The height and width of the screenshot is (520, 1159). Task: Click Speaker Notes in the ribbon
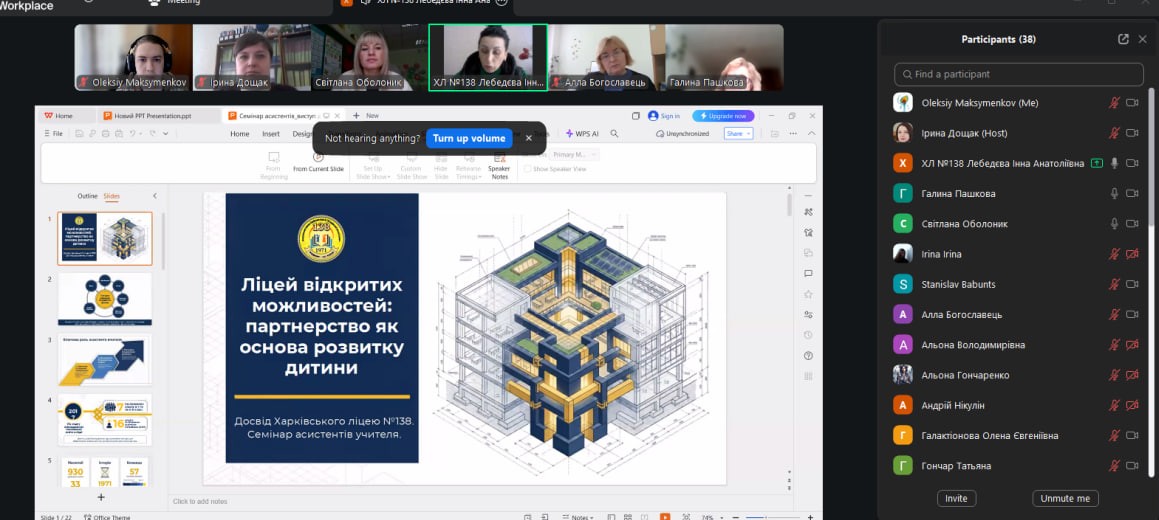click(499, 166)
